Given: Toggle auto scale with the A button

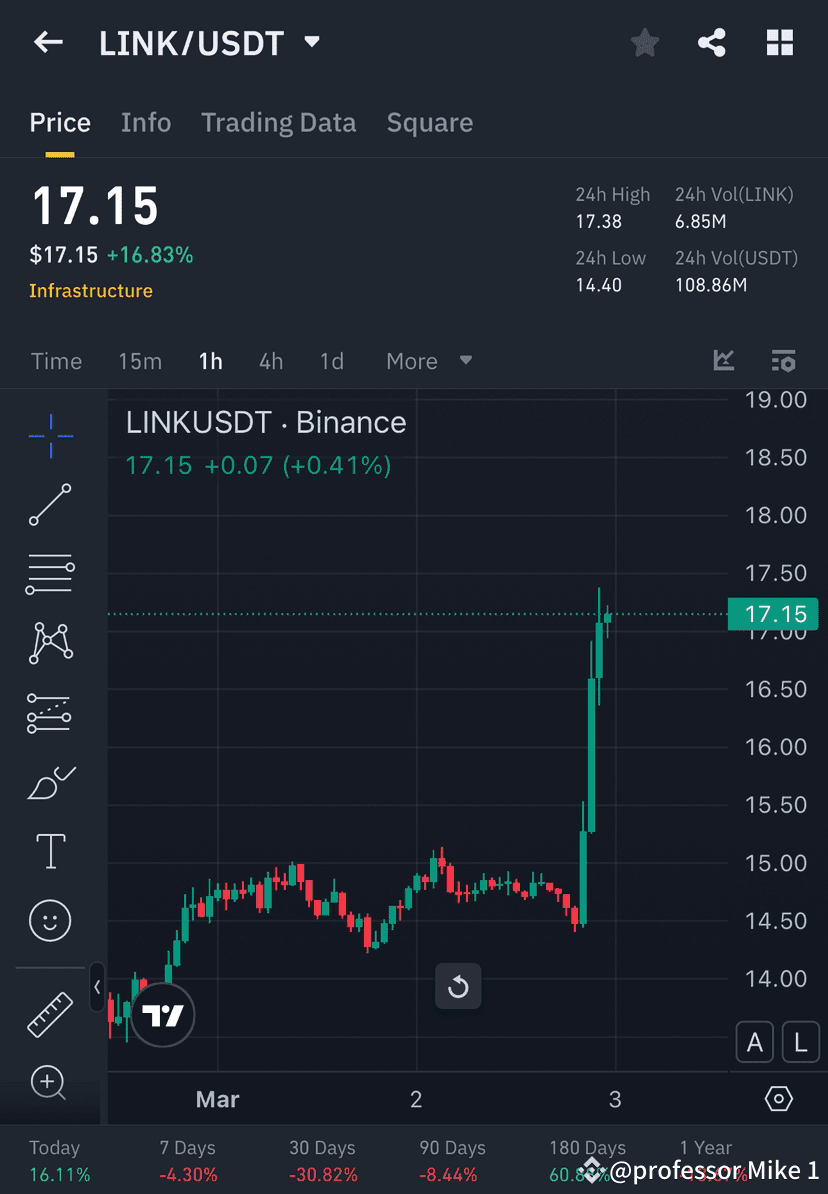Looking at the screenshot, I should [755, 1042].
